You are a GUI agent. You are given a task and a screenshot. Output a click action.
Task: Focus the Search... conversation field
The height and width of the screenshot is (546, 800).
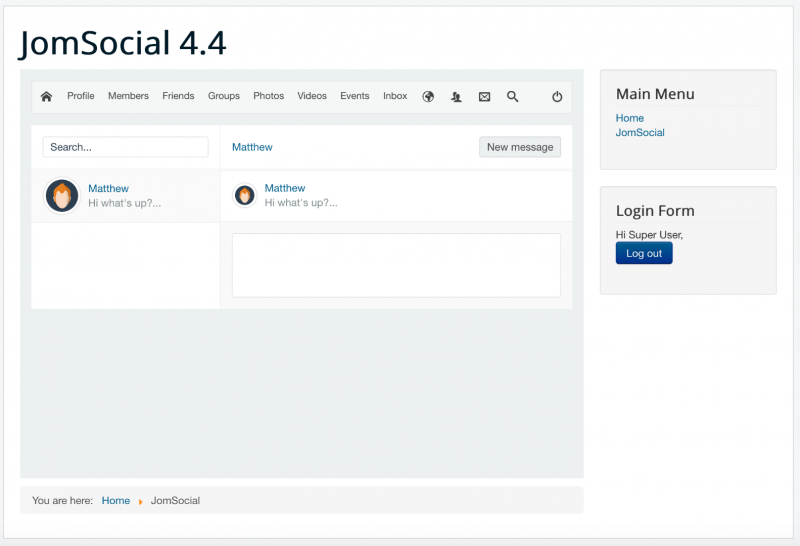126,147
